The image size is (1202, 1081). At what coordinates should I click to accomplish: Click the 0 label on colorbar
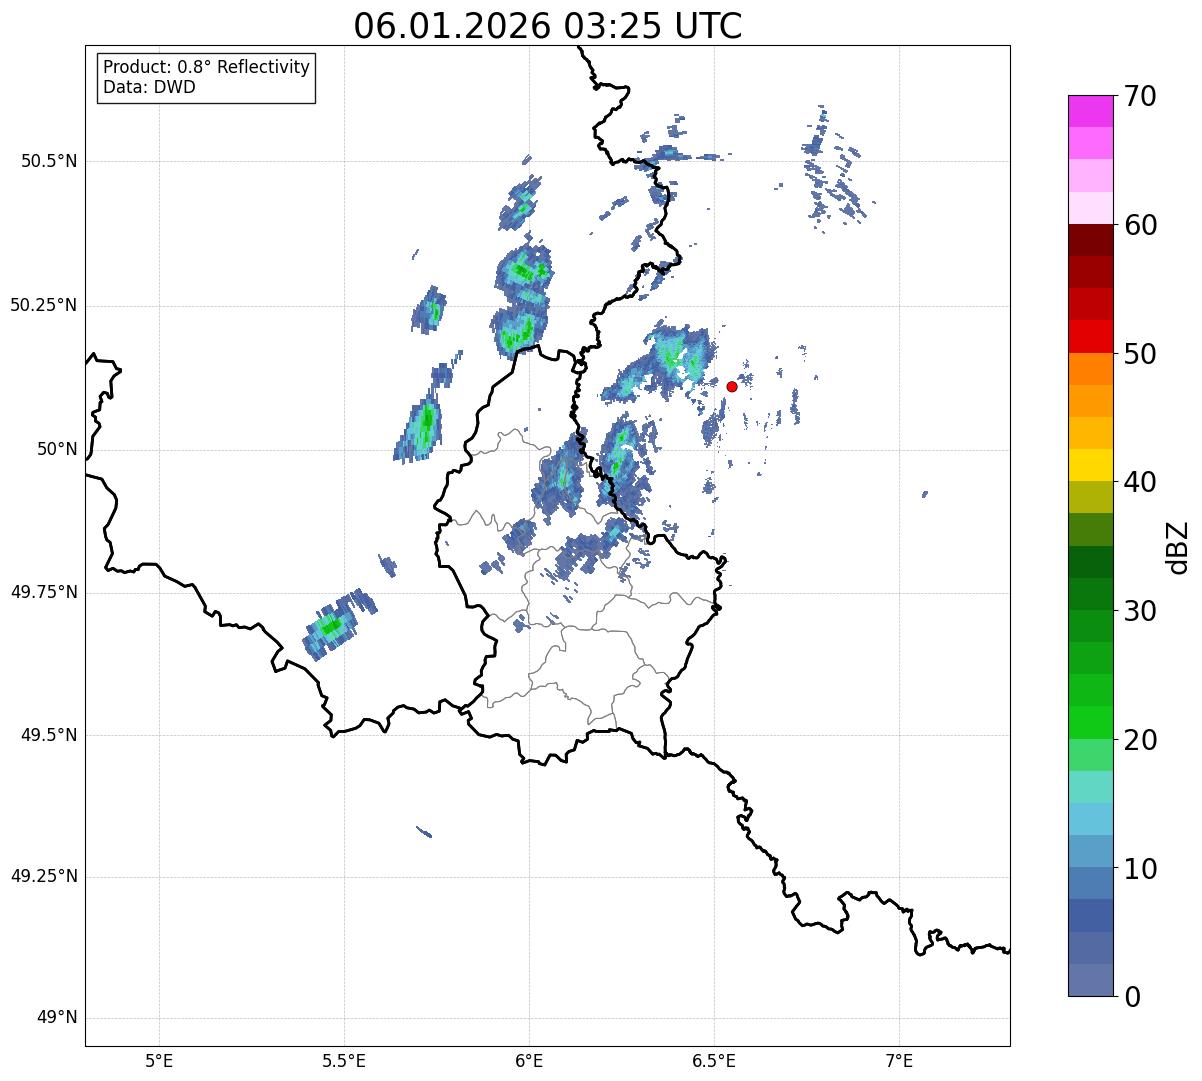click(x=1132, y=997)
